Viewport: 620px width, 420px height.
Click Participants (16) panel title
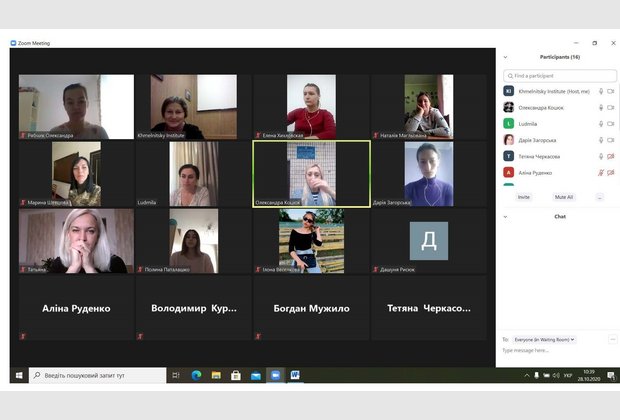[560, 57]
